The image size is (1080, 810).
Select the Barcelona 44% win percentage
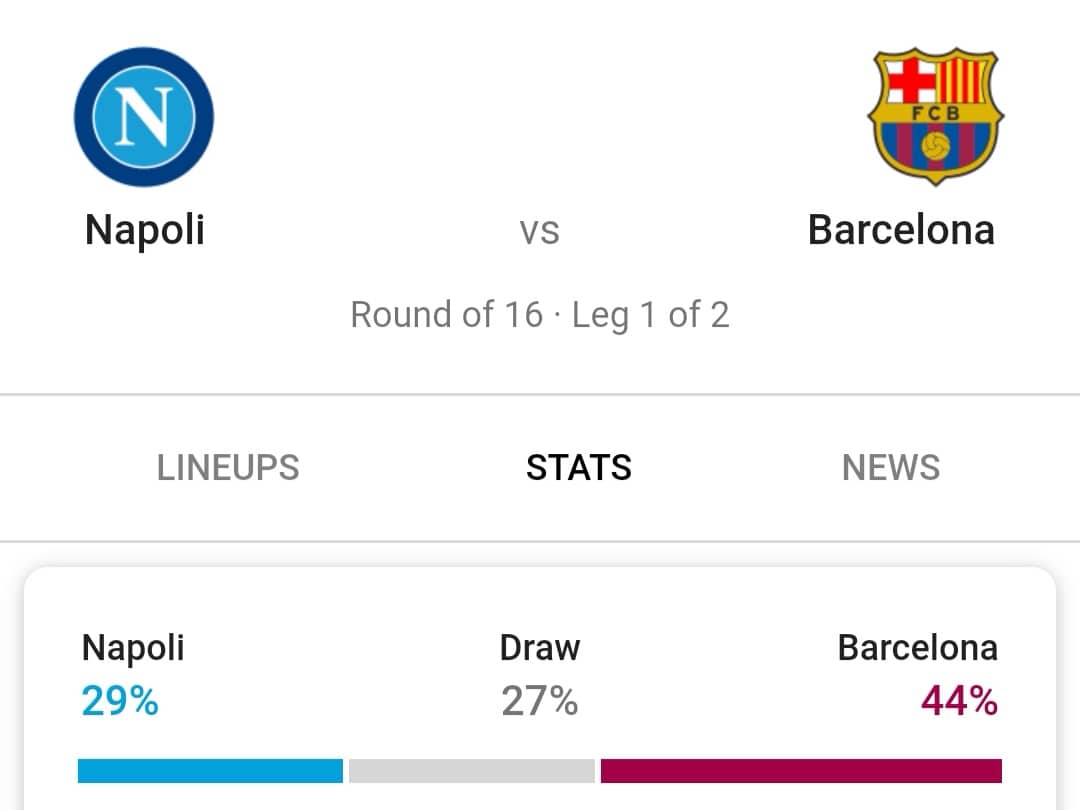[x=959, y=701]
